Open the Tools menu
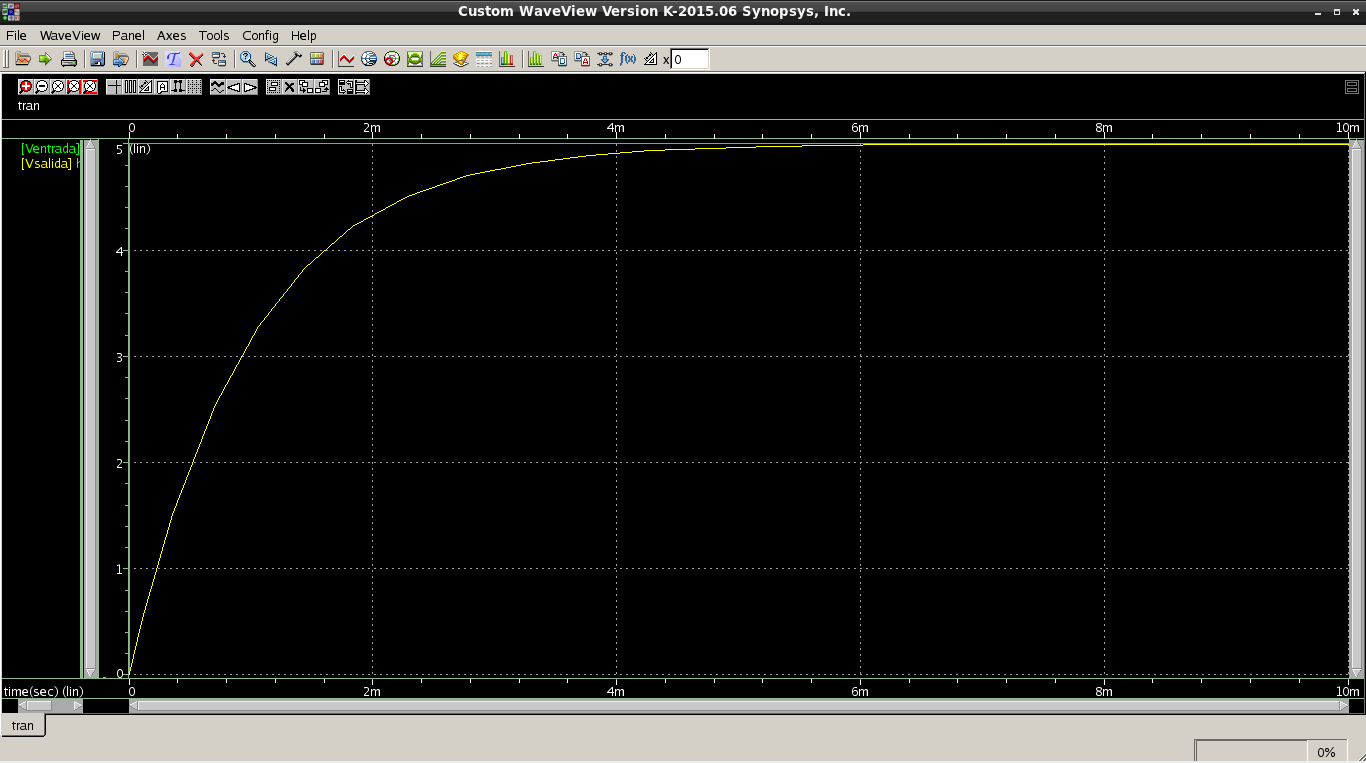1366x763 pixels. 214,35
